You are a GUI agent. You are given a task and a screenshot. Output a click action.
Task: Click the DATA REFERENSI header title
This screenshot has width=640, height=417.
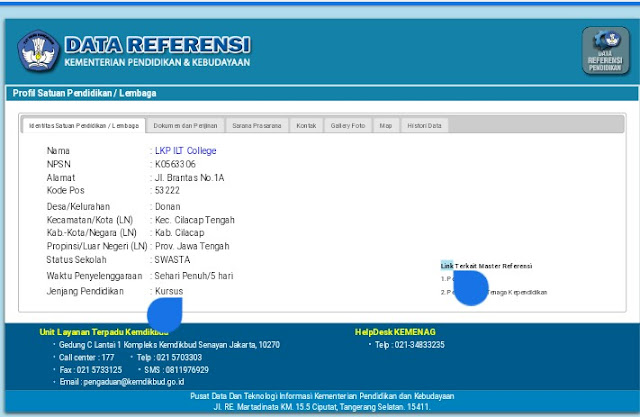coord(158,45)
